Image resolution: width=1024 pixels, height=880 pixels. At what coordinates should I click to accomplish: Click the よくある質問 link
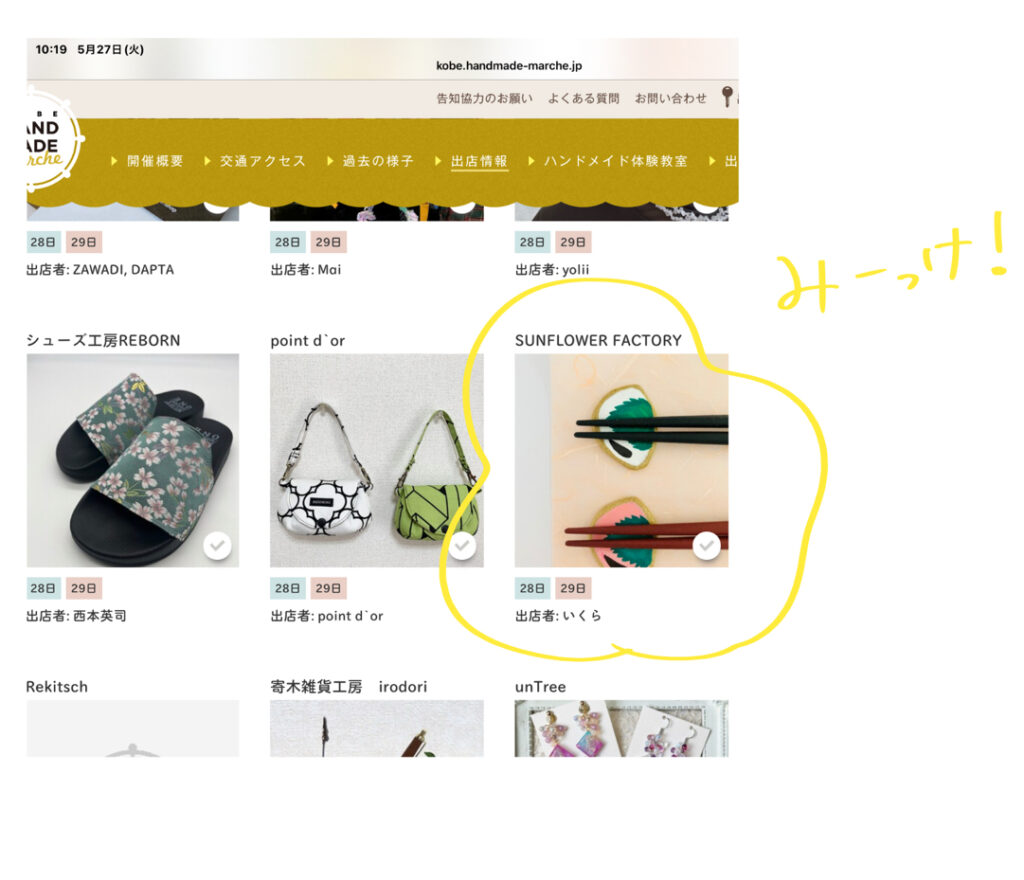pos(583,98)
